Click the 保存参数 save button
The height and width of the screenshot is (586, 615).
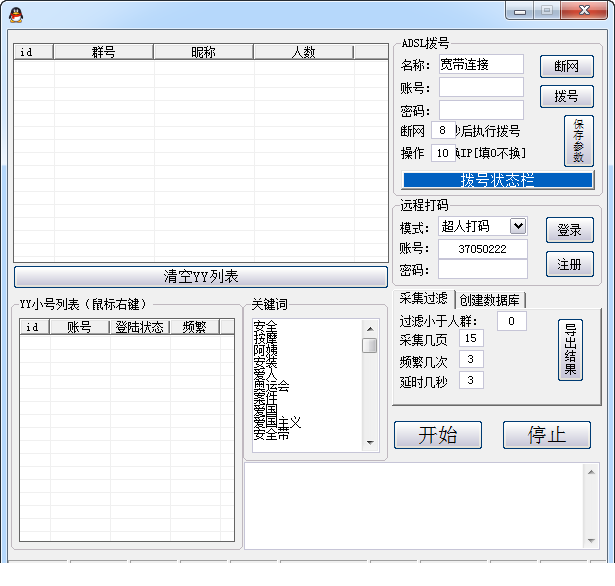579,141
